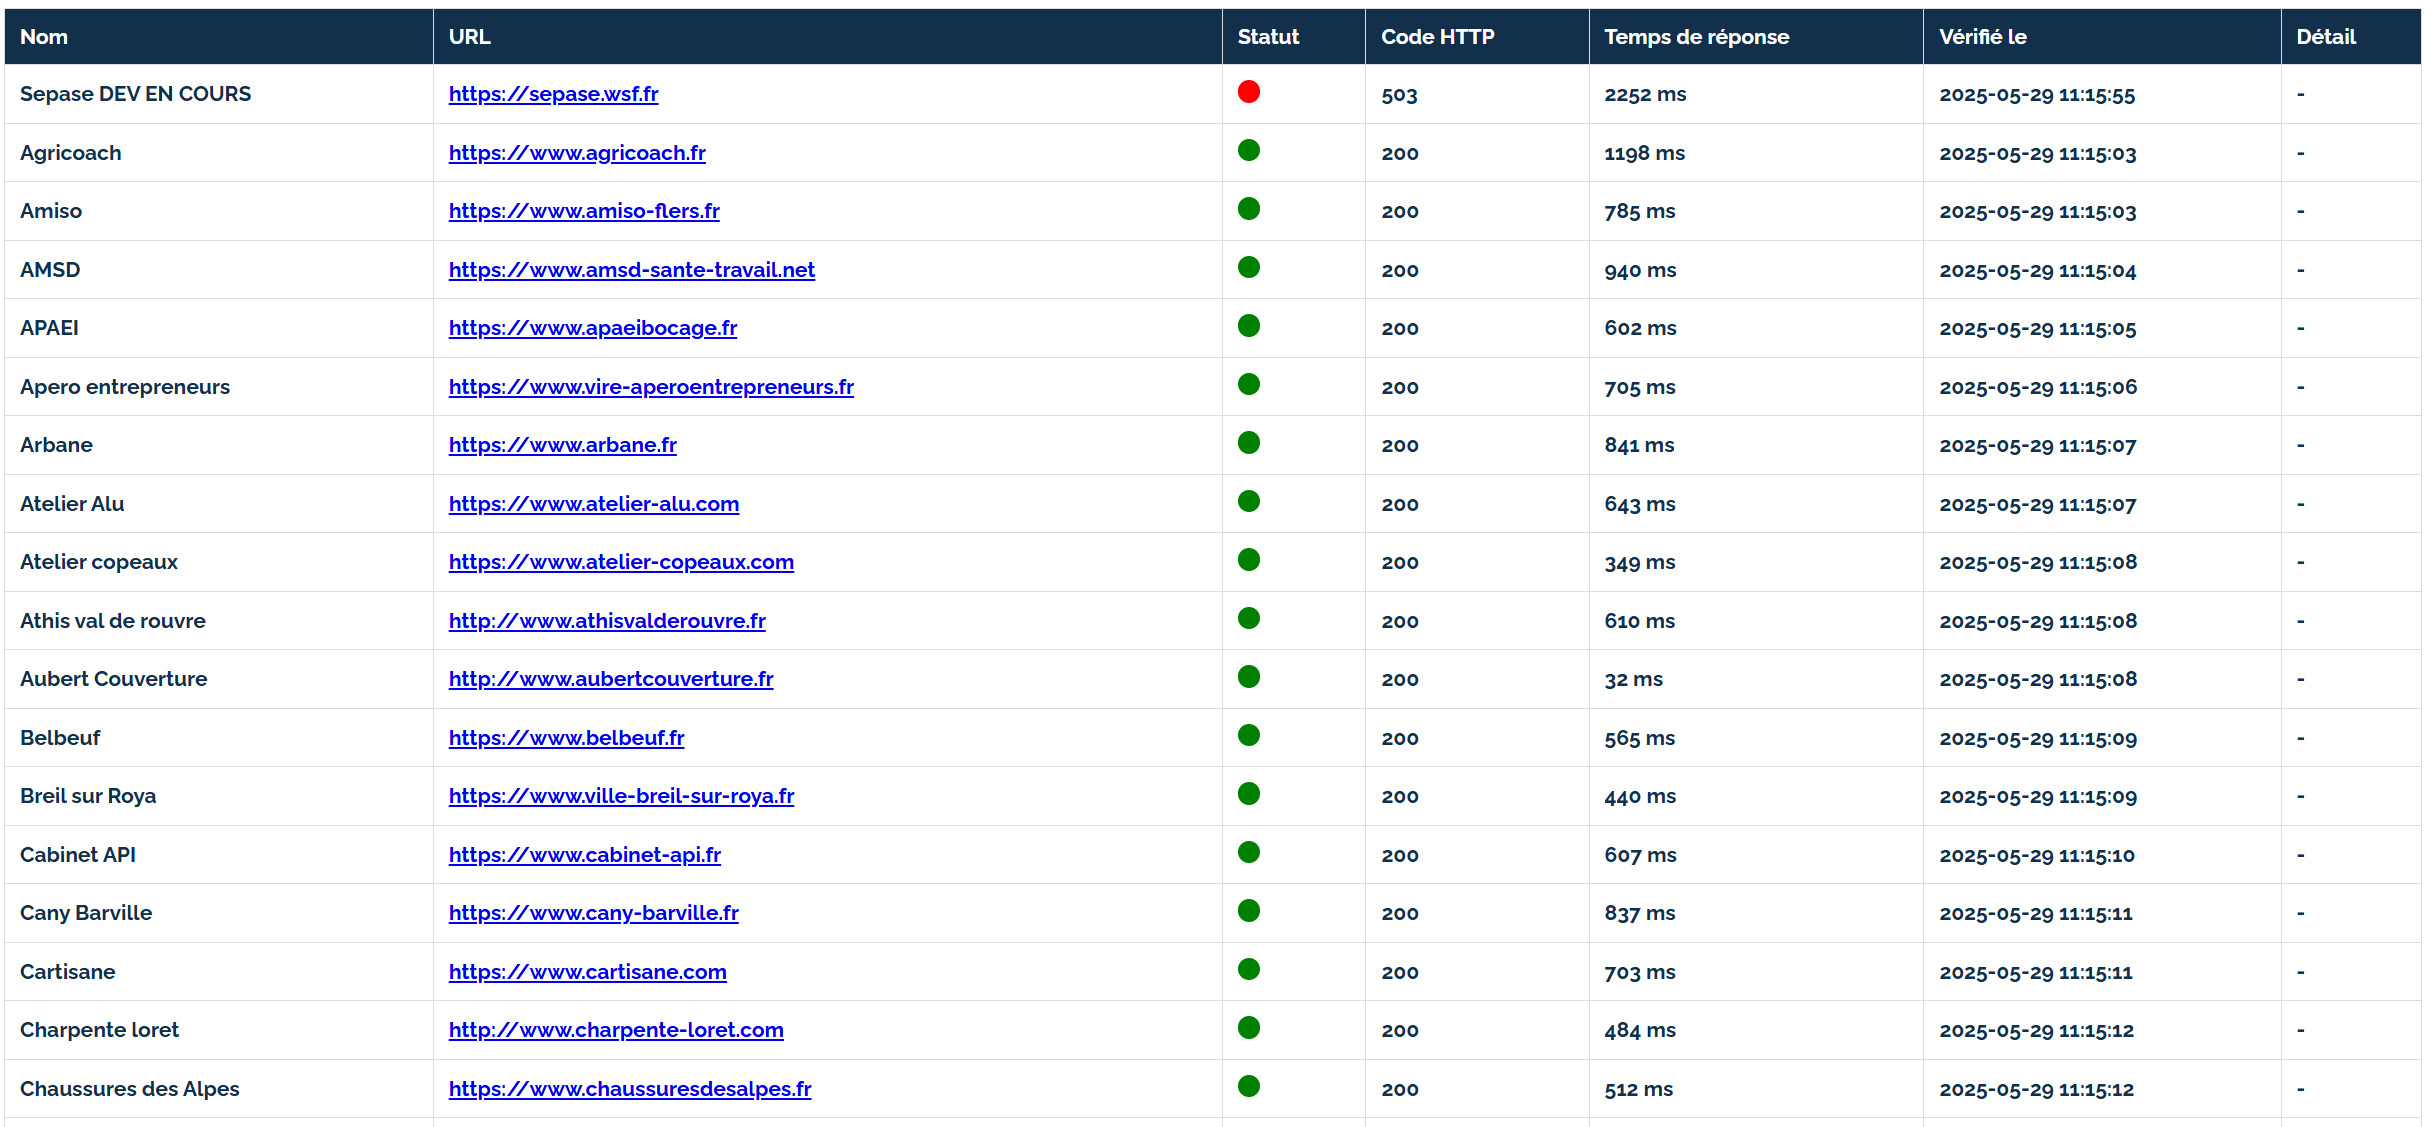Open the aubertcouverture.fr link
The height and width of the screenshot is (1127, 2434).
611,679
